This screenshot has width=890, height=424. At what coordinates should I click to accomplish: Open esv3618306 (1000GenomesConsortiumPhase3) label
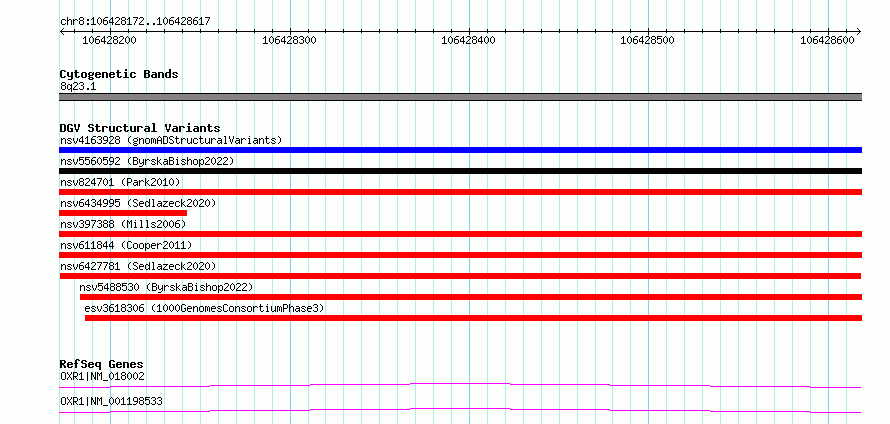pos(204,308)
